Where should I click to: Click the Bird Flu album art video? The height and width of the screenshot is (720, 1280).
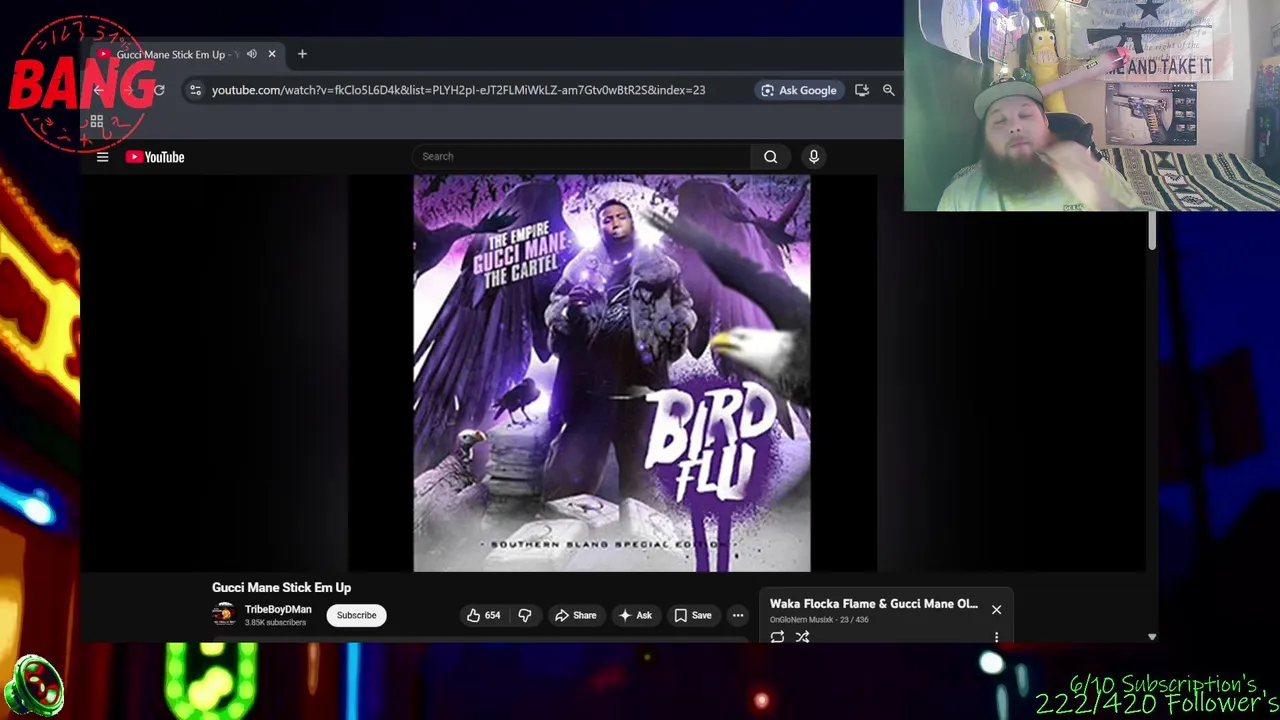pos(612,373)
